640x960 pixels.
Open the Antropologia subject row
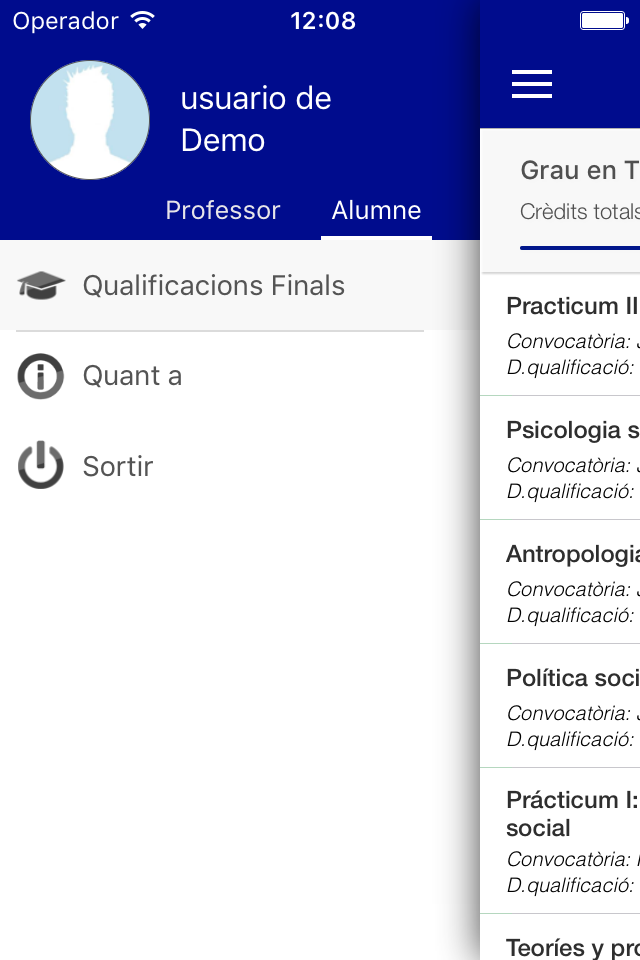(560, 582)
